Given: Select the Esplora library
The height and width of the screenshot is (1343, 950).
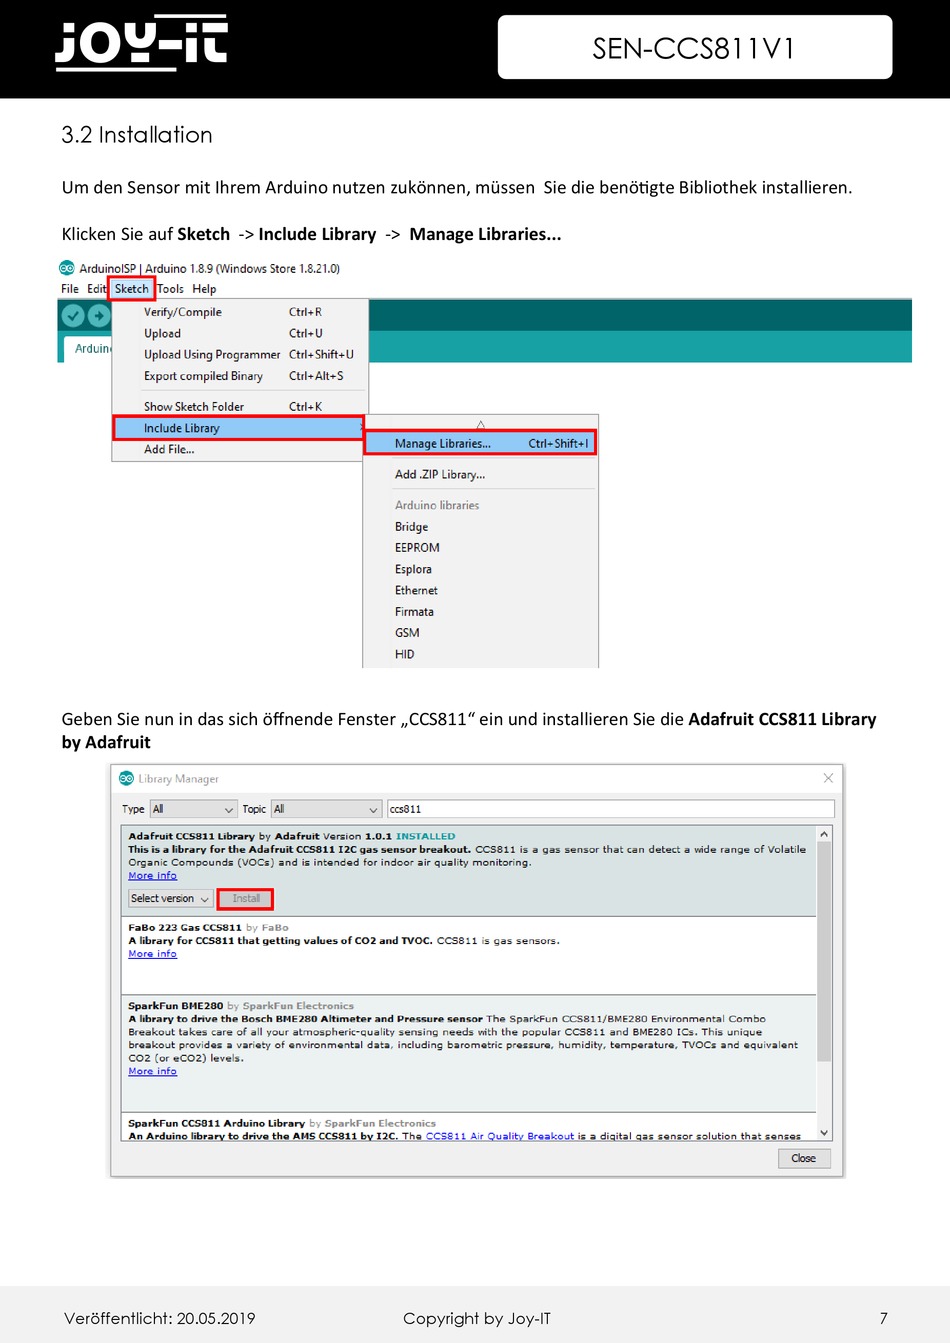Looking at the screenshot, I should (x=480, y=569).
